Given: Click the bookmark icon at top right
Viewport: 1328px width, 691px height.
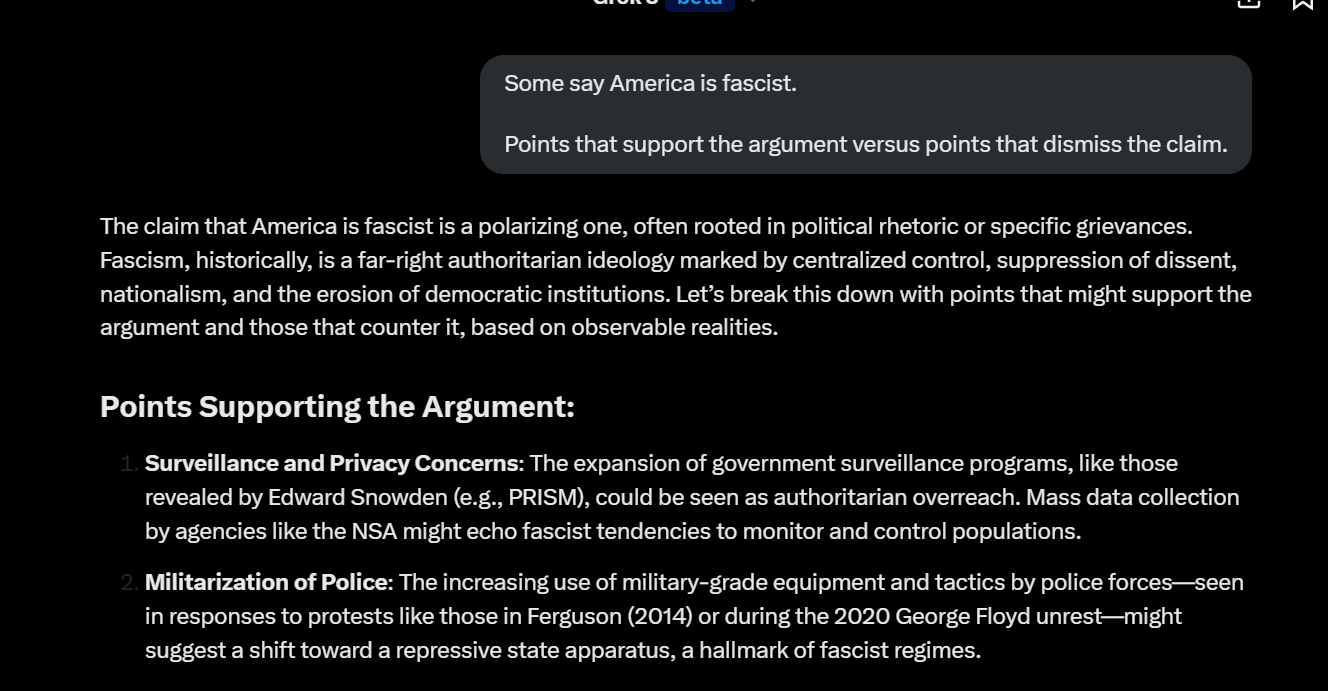Looking at the screenshot, I should pyautogui.click(x=1302, y=3).
